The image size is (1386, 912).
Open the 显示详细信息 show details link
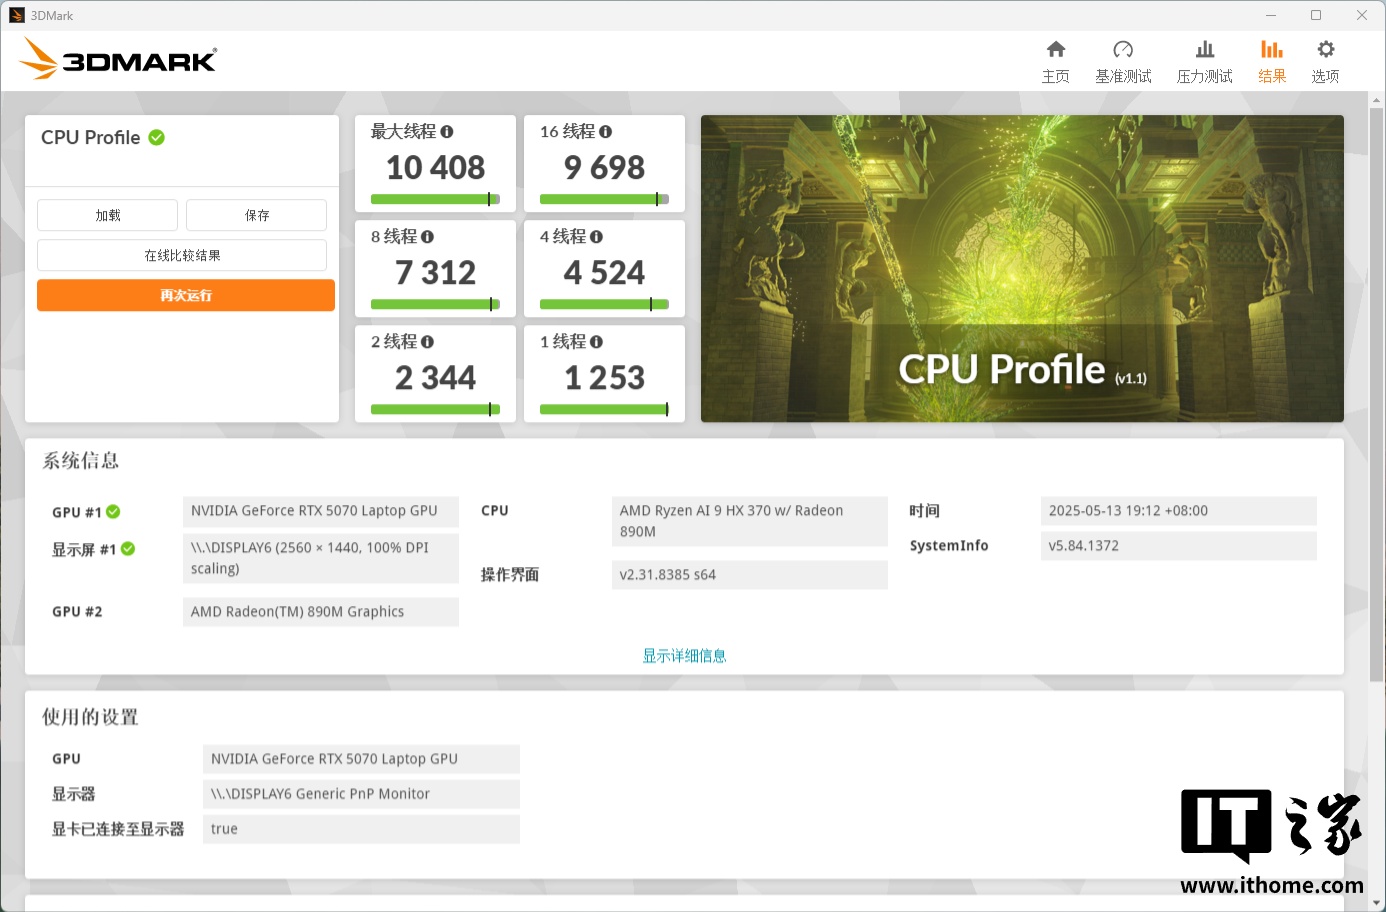(684, 656)
